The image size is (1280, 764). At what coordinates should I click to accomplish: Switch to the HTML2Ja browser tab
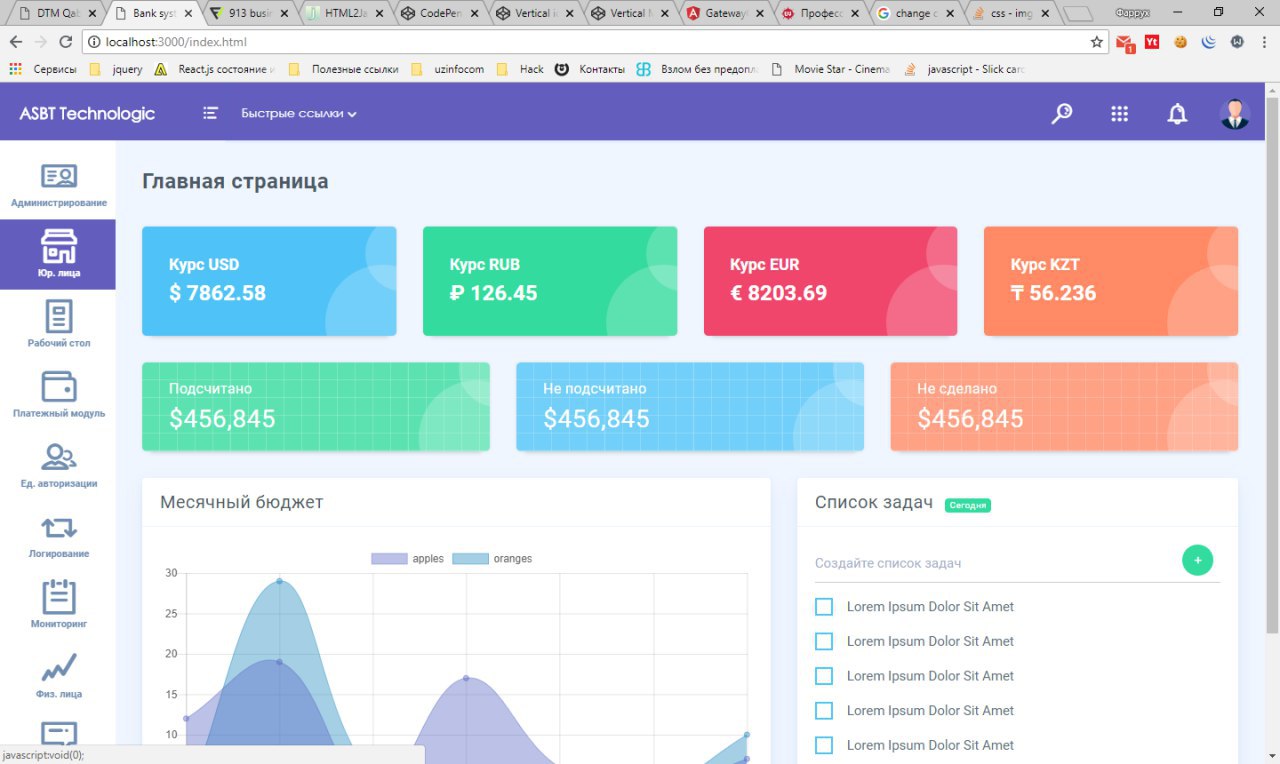point(345,14)
